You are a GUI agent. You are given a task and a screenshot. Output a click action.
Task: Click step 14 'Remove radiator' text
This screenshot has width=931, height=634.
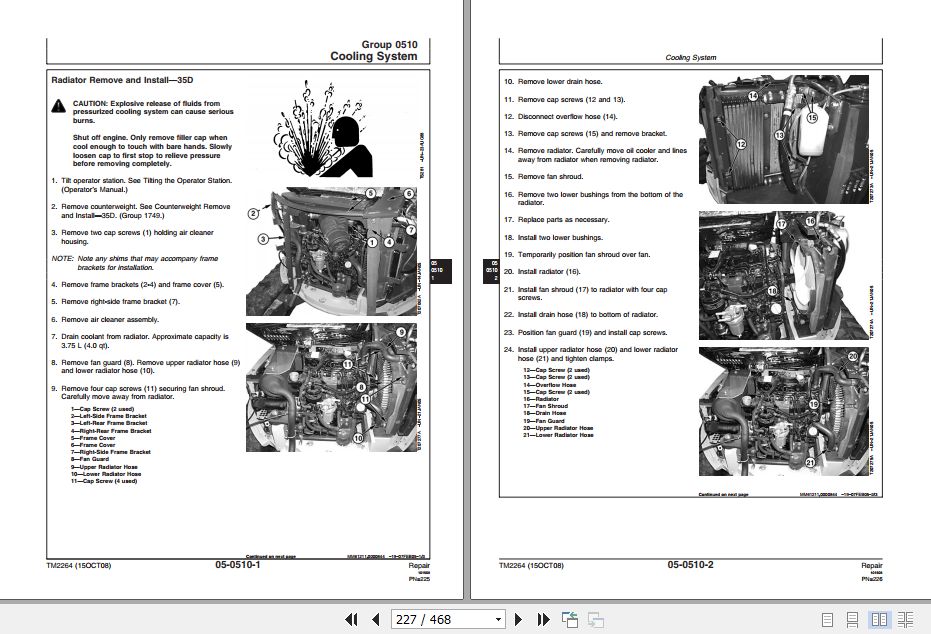tap(596, 155)
